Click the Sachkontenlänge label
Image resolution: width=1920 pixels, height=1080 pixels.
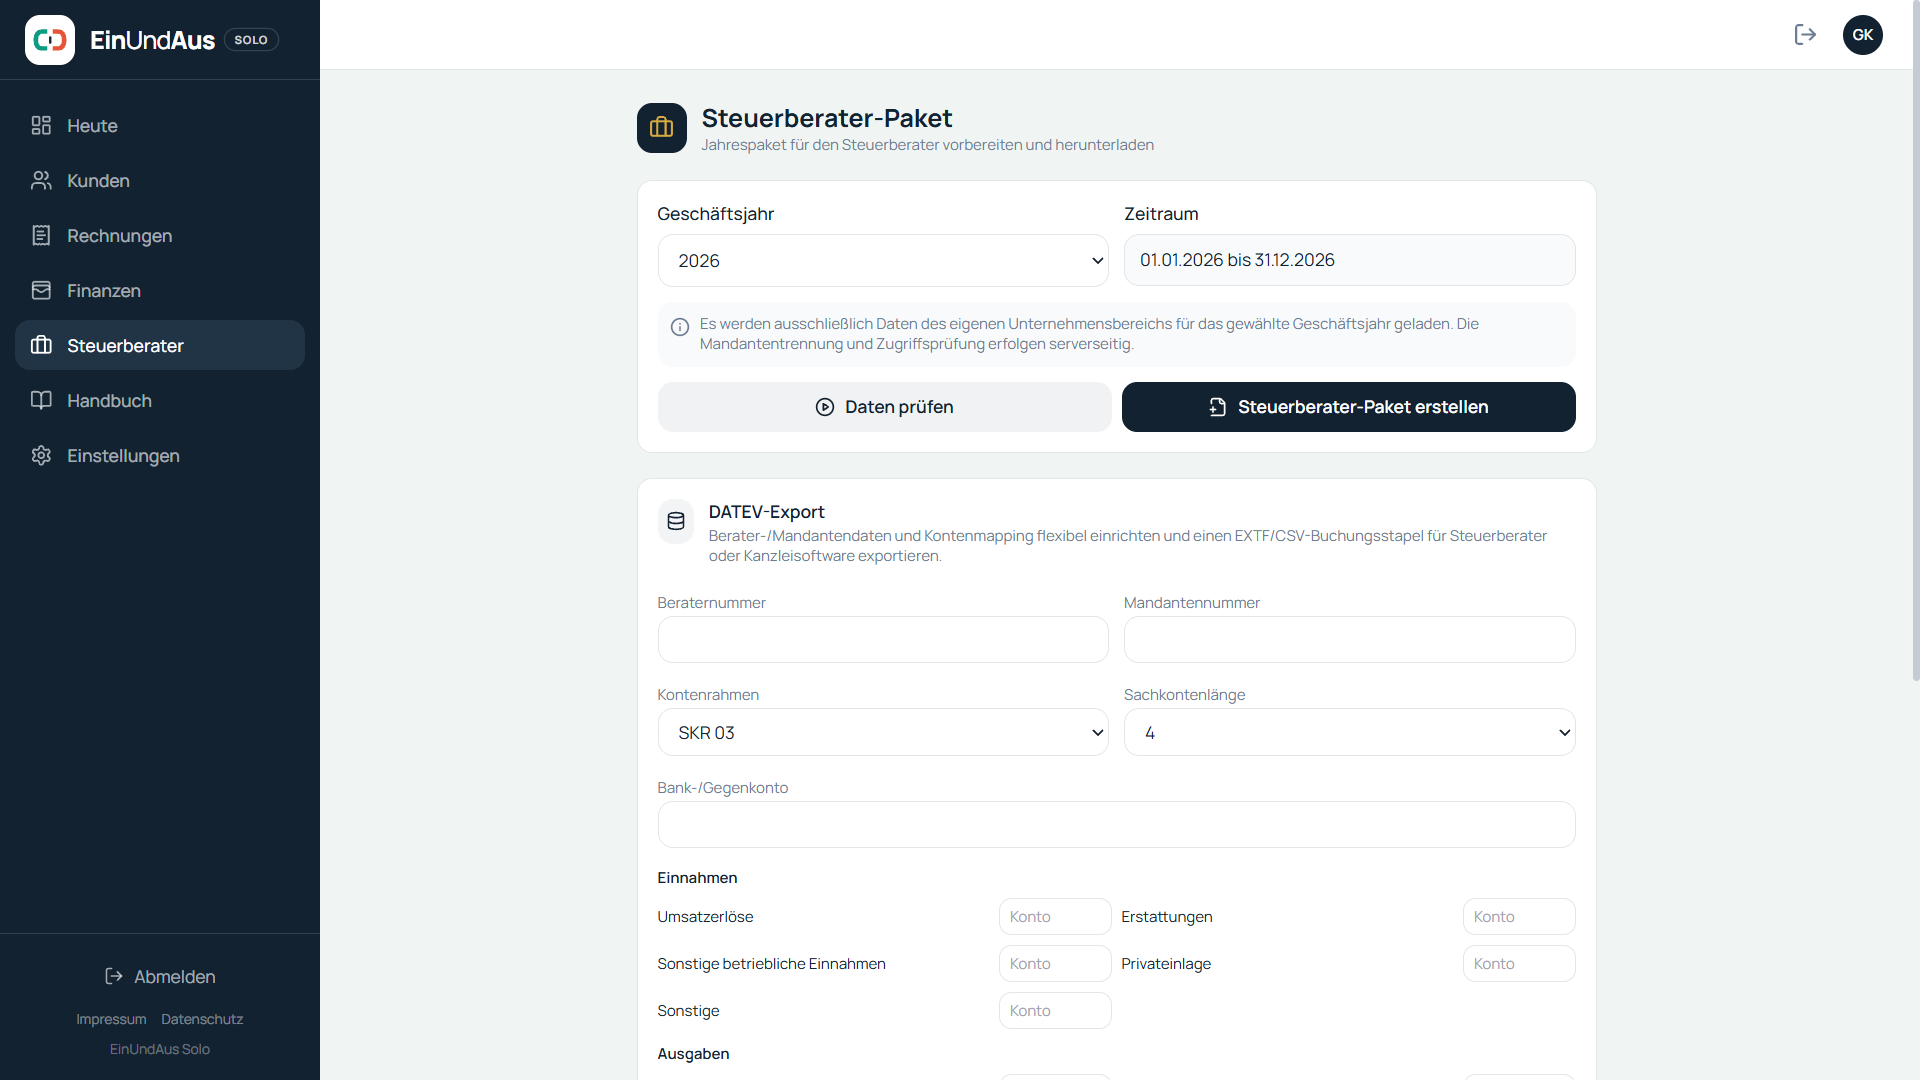click(1184, 694)
